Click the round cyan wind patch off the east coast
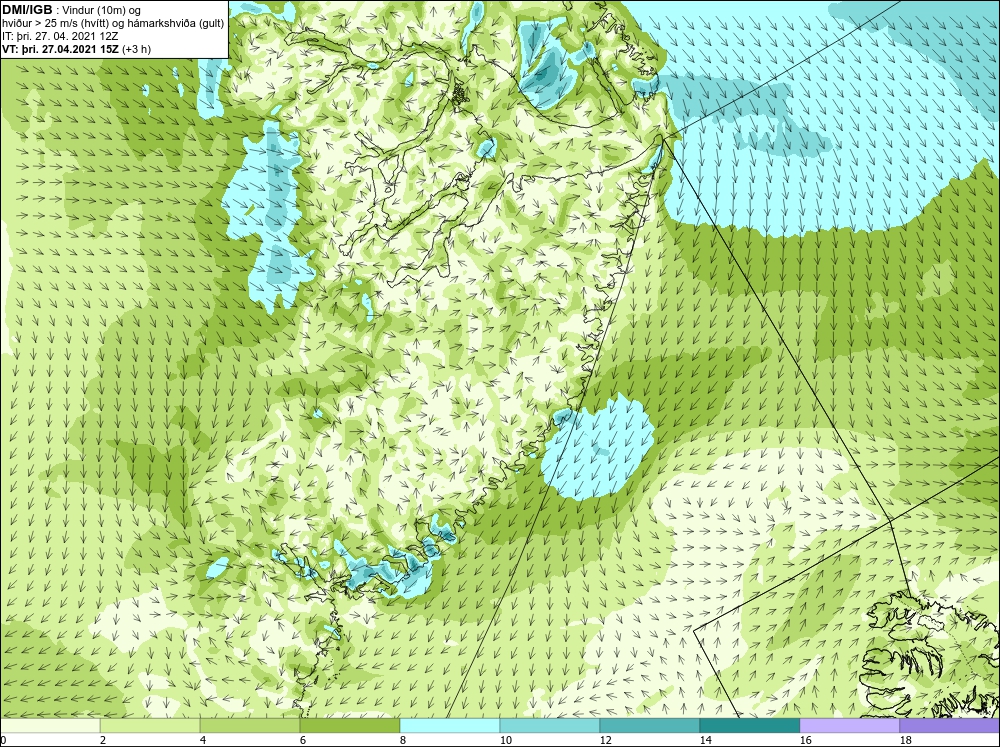Image resolution: width=1000 pixels, height=747 pixels. pos(598,447)
